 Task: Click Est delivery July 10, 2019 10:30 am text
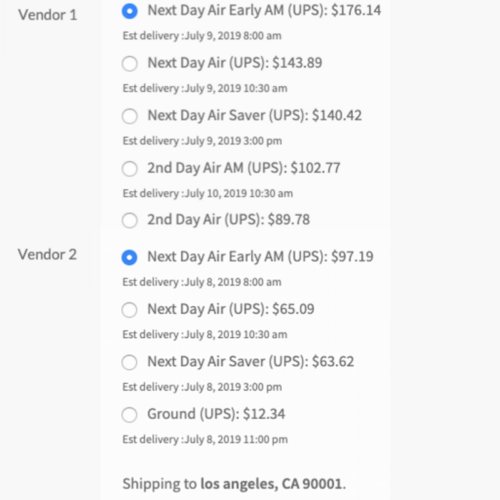coord(208,193)
